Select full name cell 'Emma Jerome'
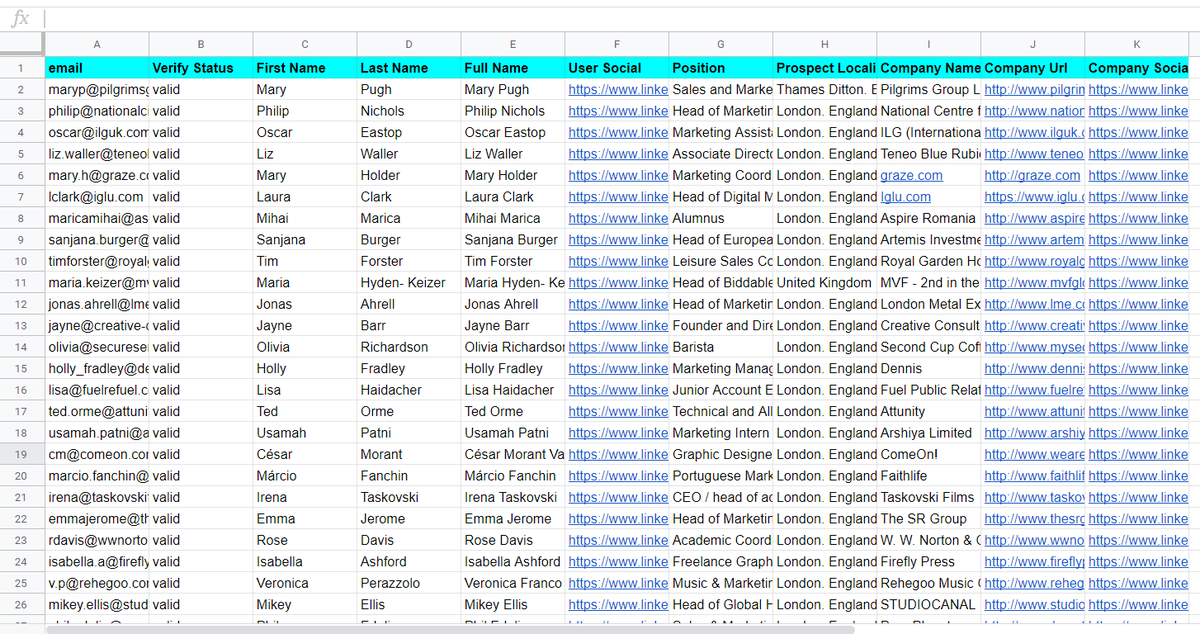 pyautogui.click(x=513, y=519)
